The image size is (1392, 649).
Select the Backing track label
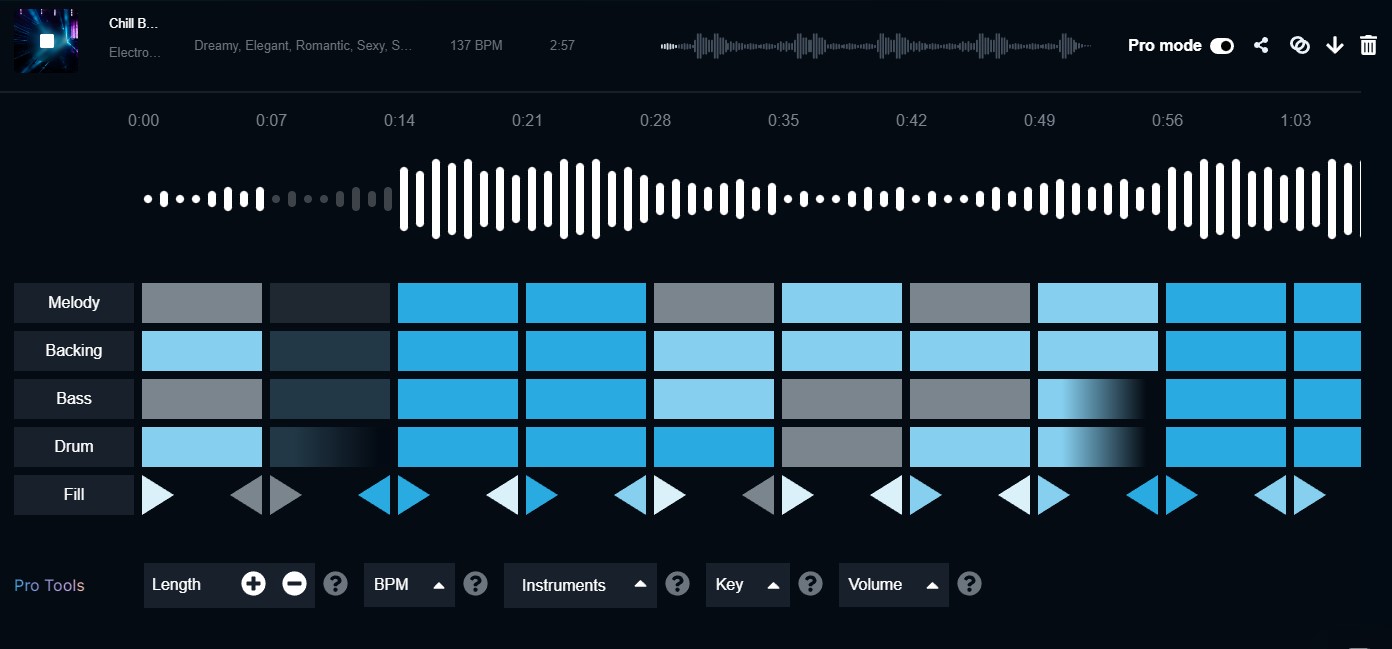click(x=74, y=351)
